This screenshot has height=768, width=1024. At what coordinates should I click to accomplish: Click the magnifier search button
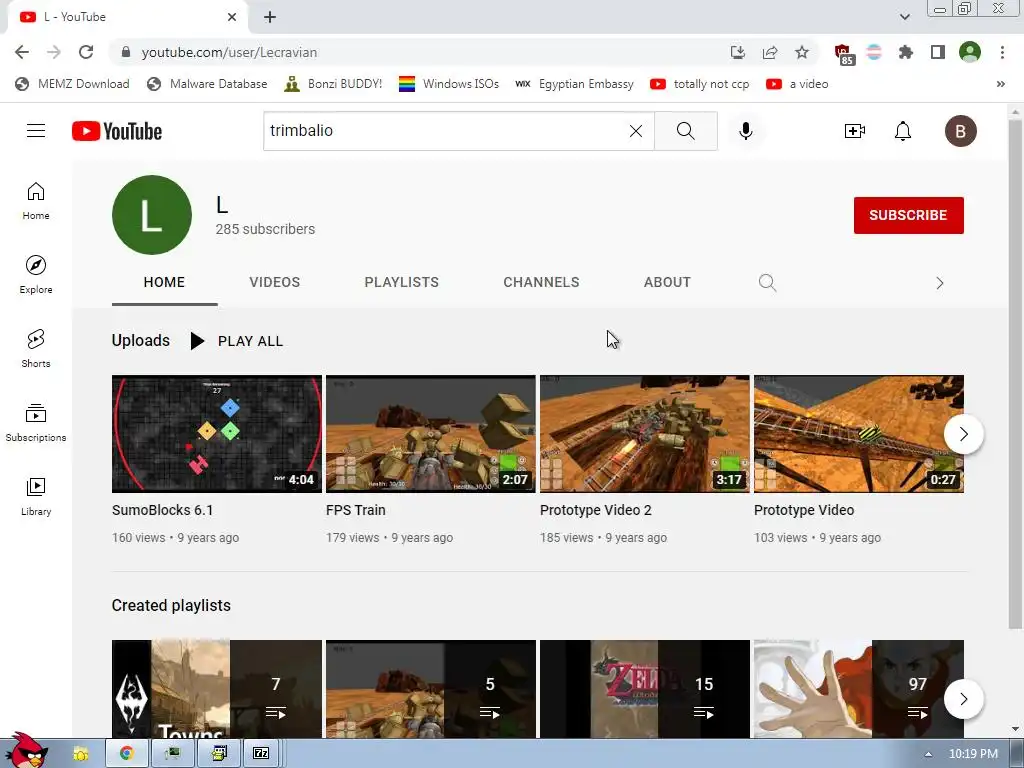686,131
